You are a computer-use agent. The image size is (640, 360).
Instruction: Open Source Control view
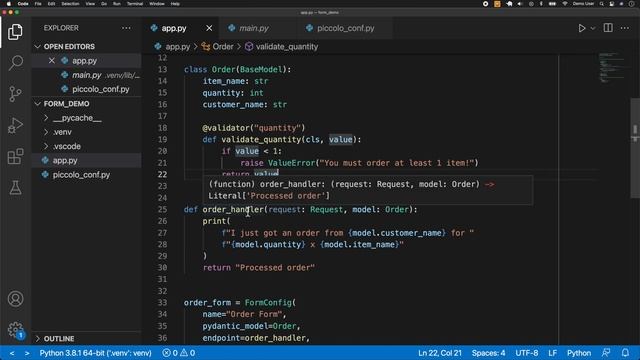(x=15, y=94)
